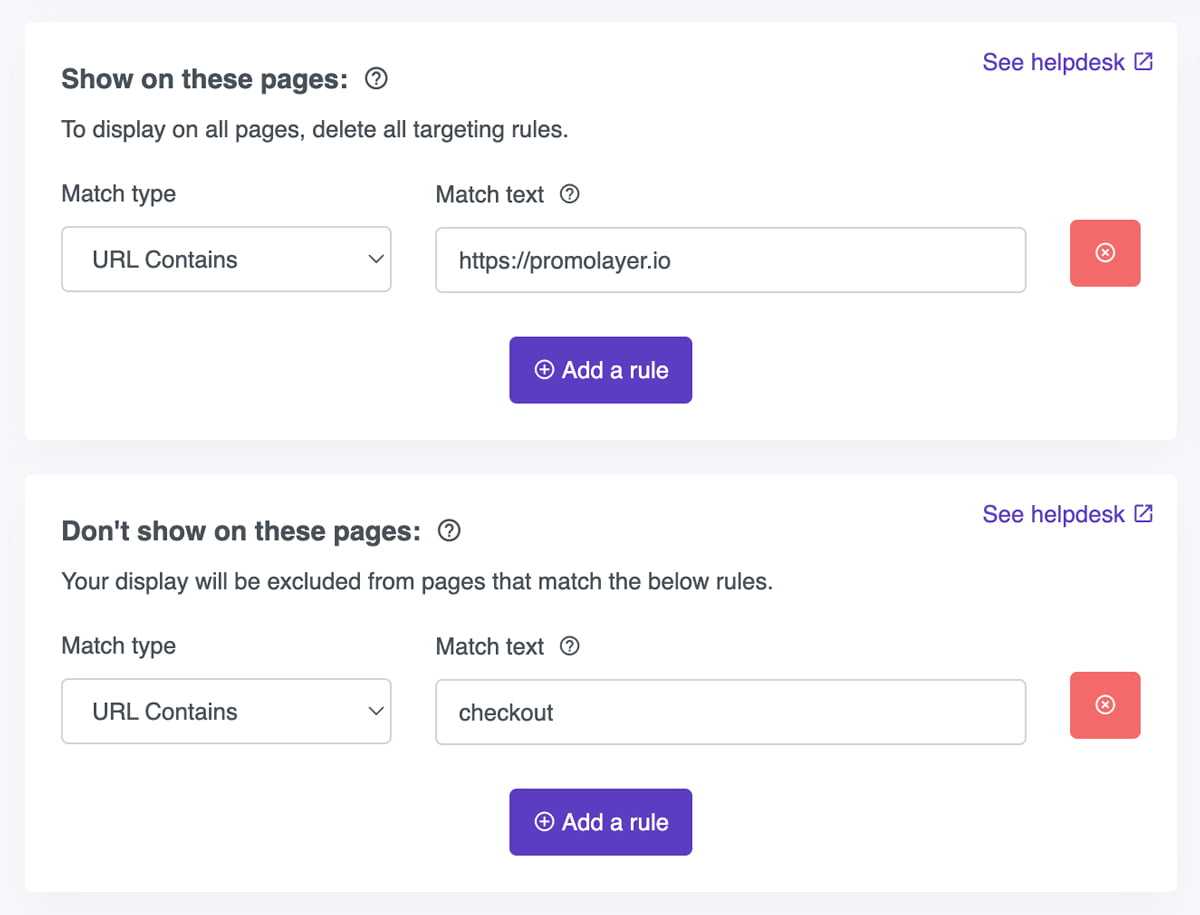The image size is (1200, 915).
Task: Remove the checkout exclusion rule with red button
Action: [1104, 705]
